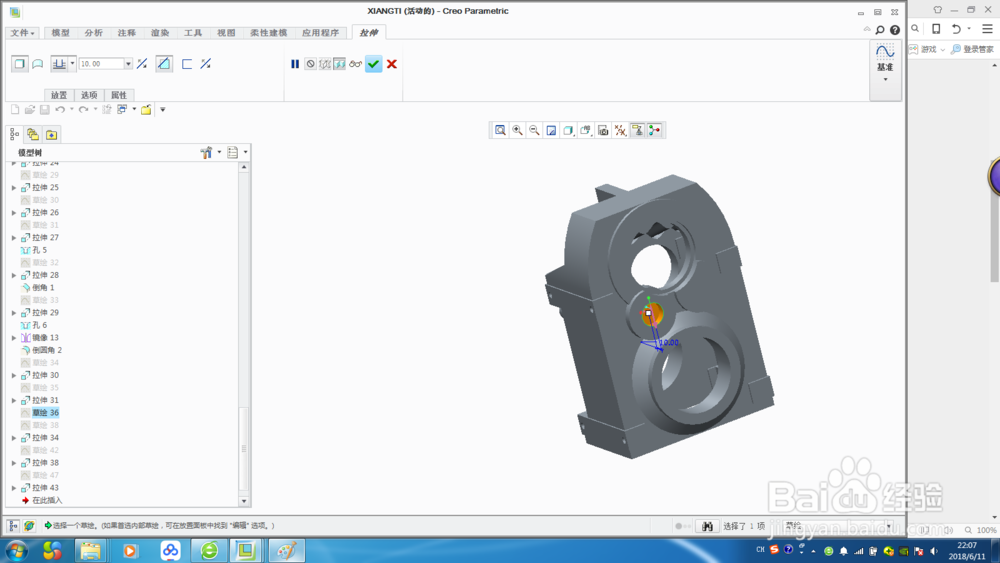Open the display style cube icon

[568, 130]
